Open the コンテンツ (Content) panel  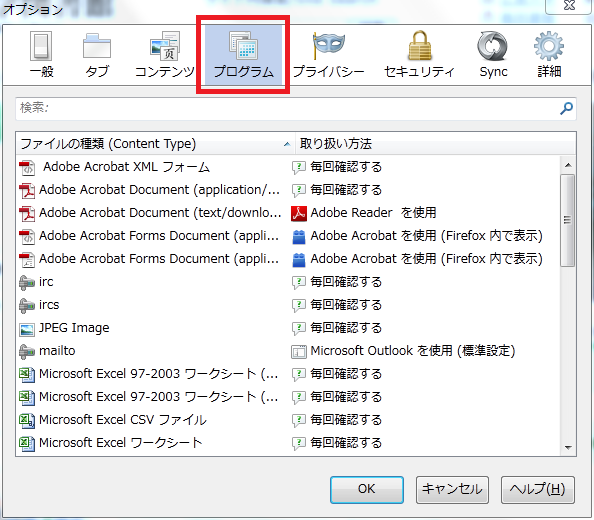click(x=165, y=55)
